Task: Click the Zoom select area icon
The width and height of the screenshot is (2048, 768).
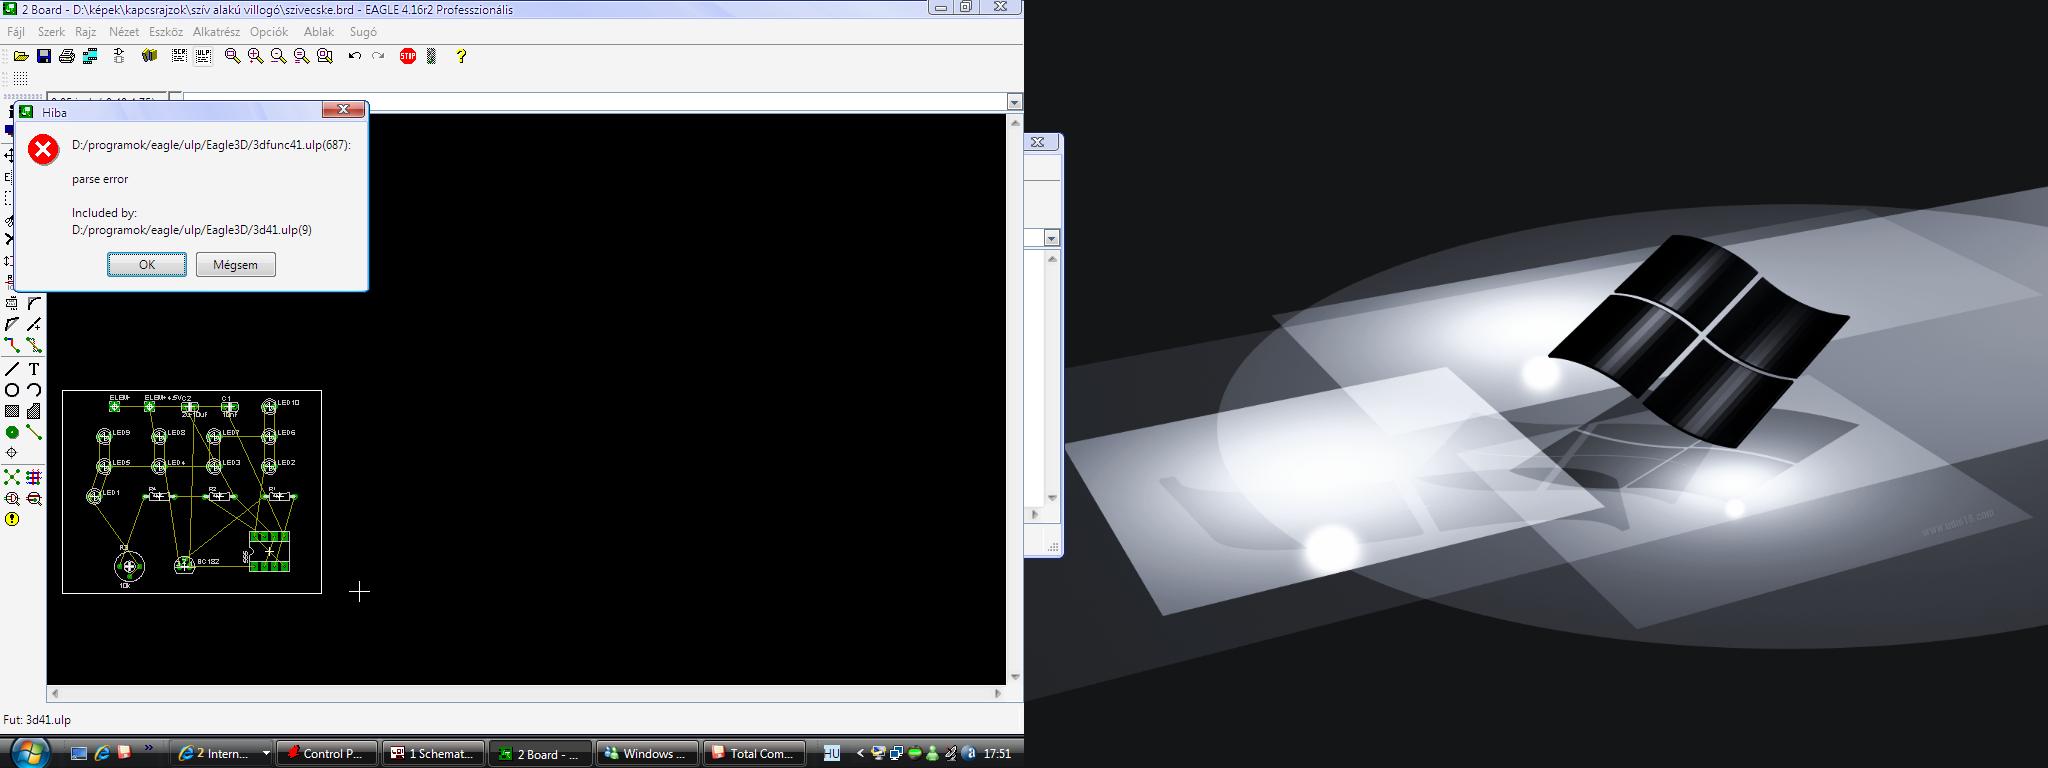Action: coord(325,56)
